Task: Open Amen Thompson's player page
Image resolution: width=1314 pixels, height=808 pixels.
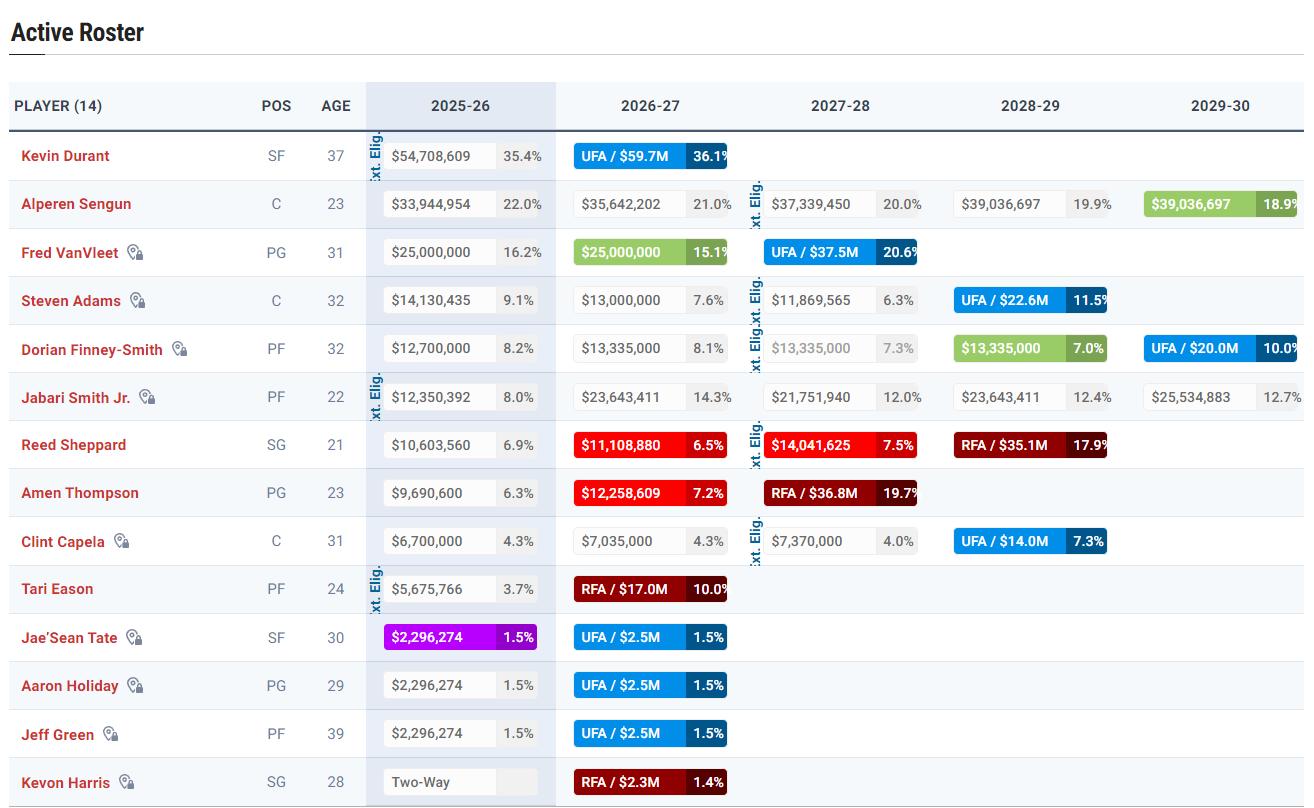Action: click(80, 493)
